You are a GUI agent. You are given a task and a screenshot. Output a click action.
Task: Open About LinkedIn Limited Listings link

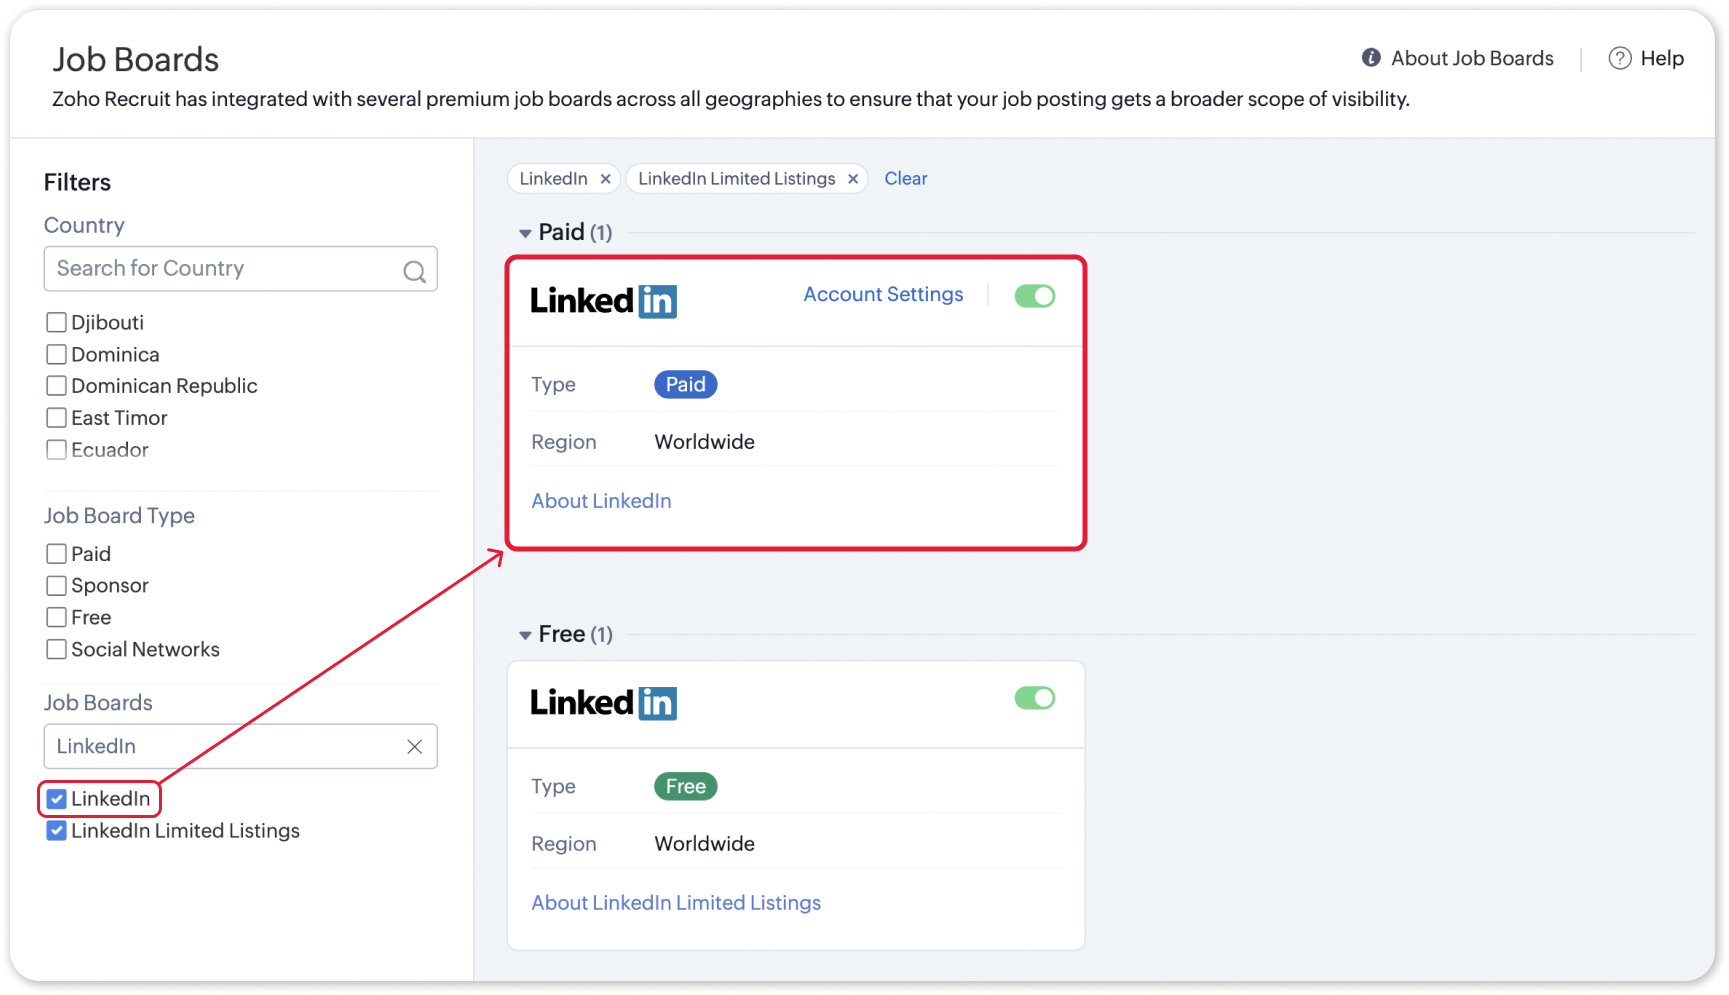click(676, 903)
